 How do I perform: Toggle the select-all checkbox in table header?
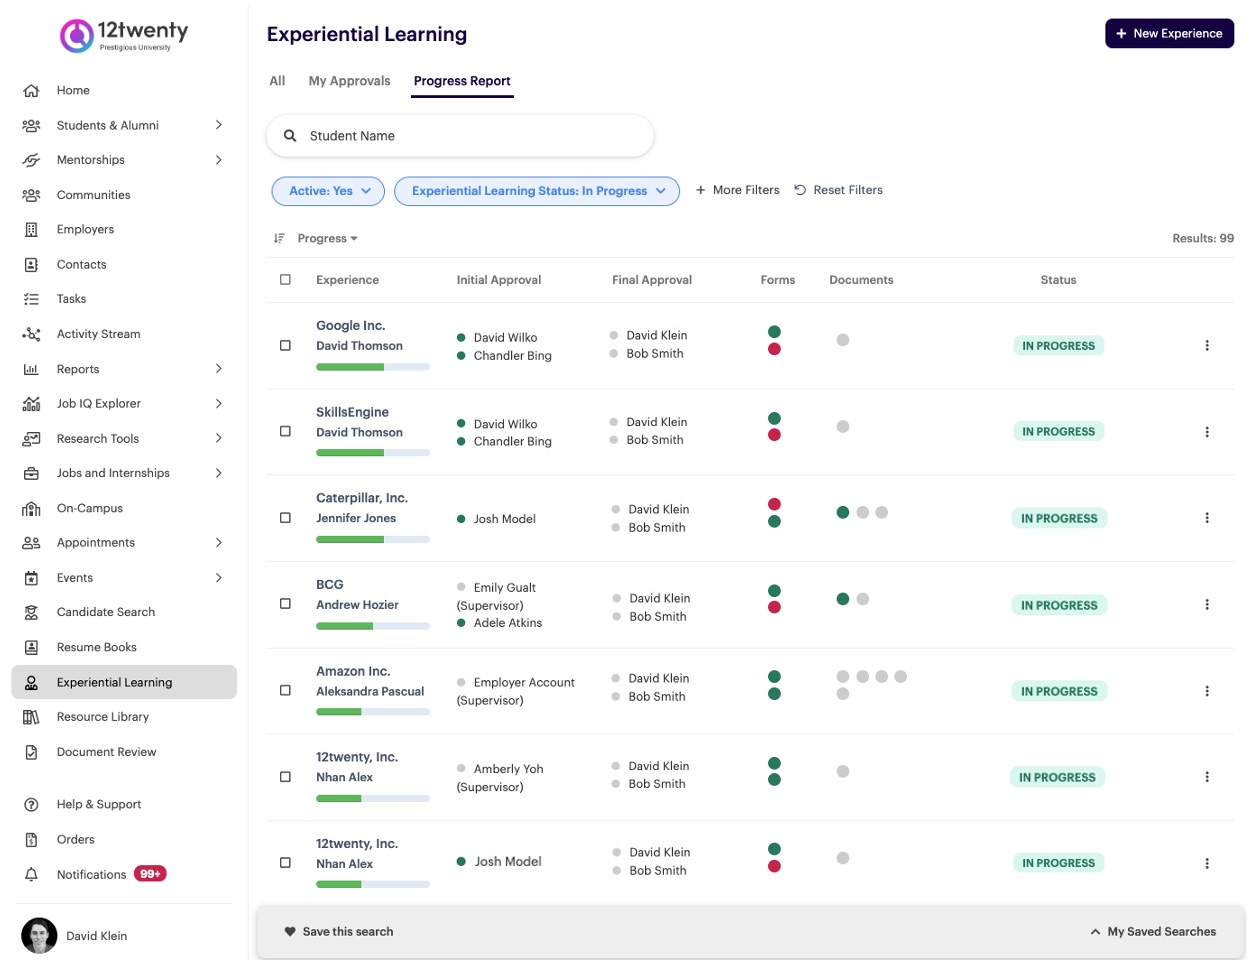(285, 280)
